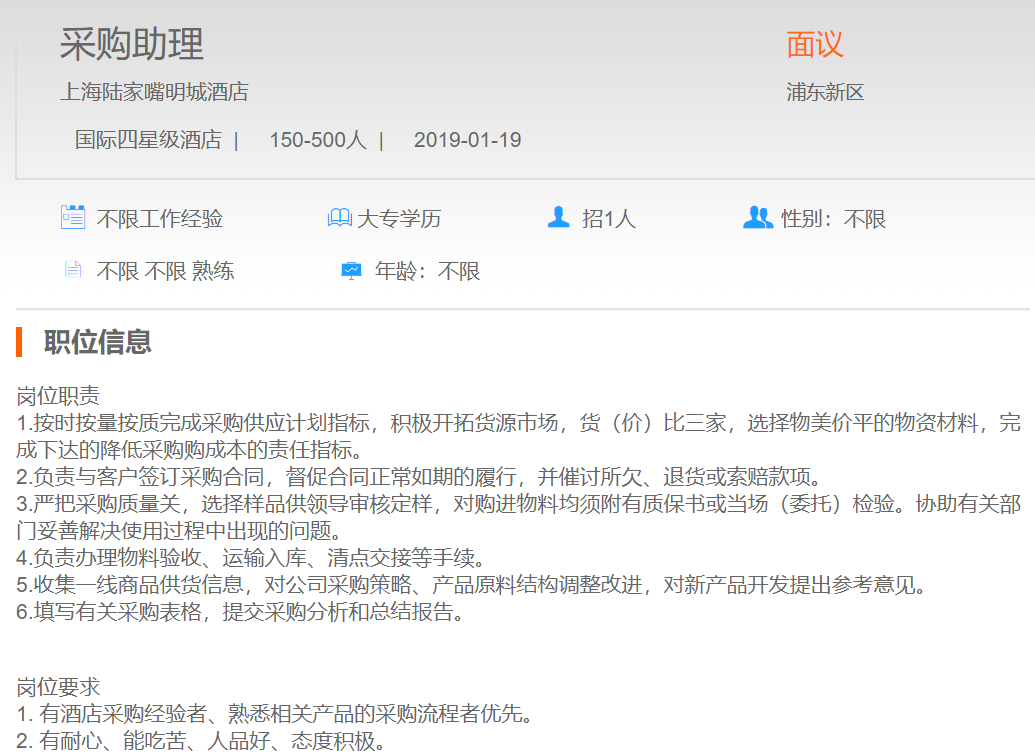Click the open book education icon
Screen dimensions: 1035x756
(x=340, y=218)
